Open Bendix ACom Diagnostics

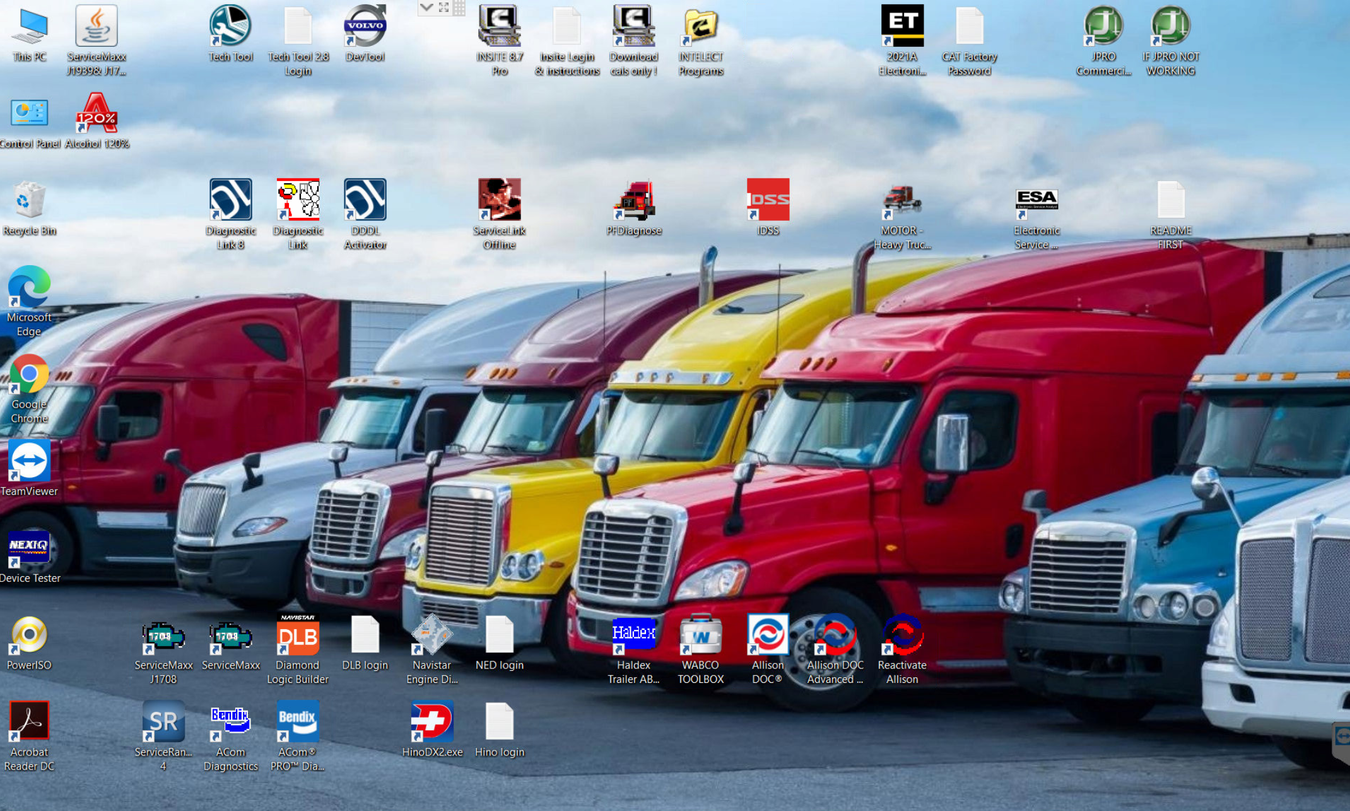230,718
